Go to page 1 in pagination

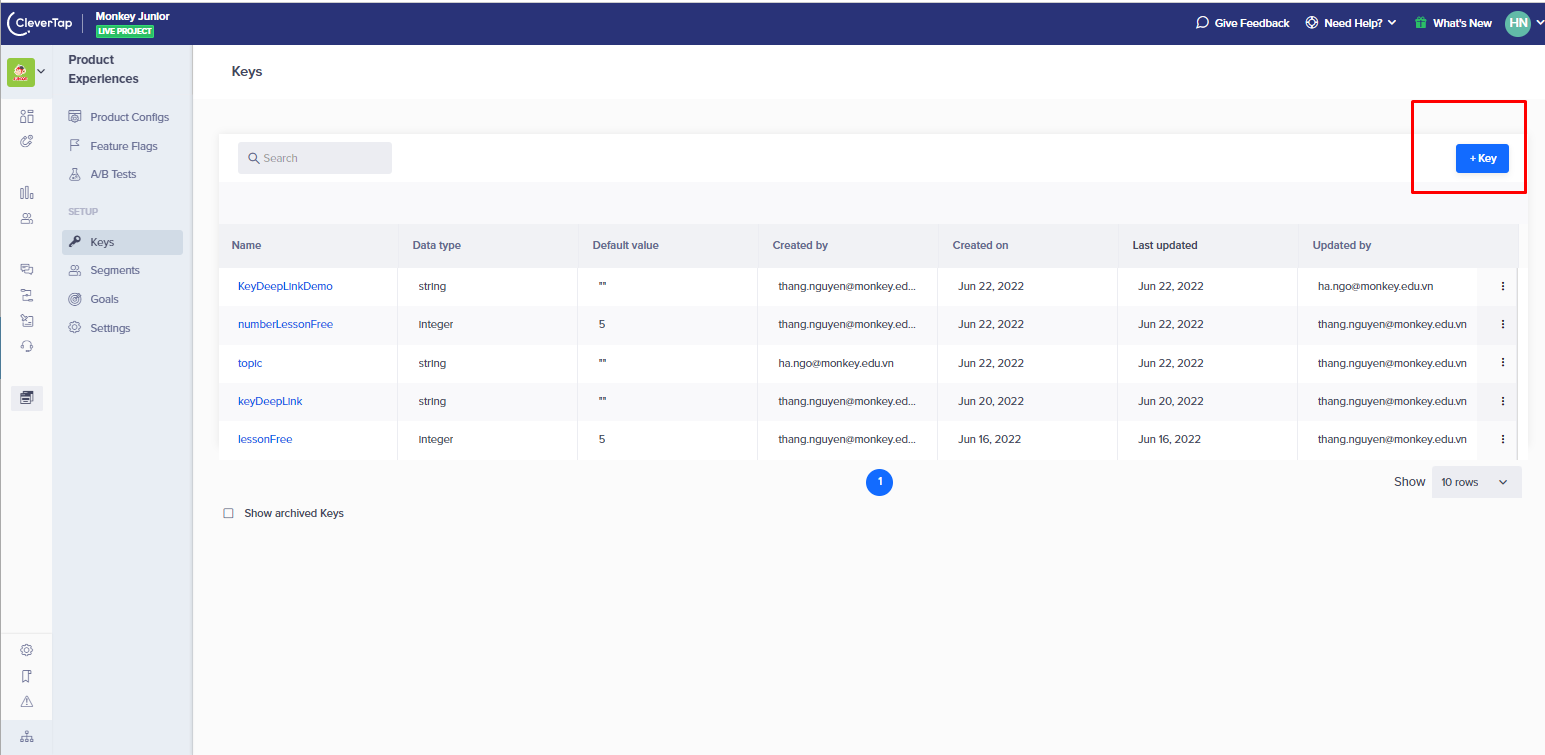pyautogui.click(x=879, y=482)
